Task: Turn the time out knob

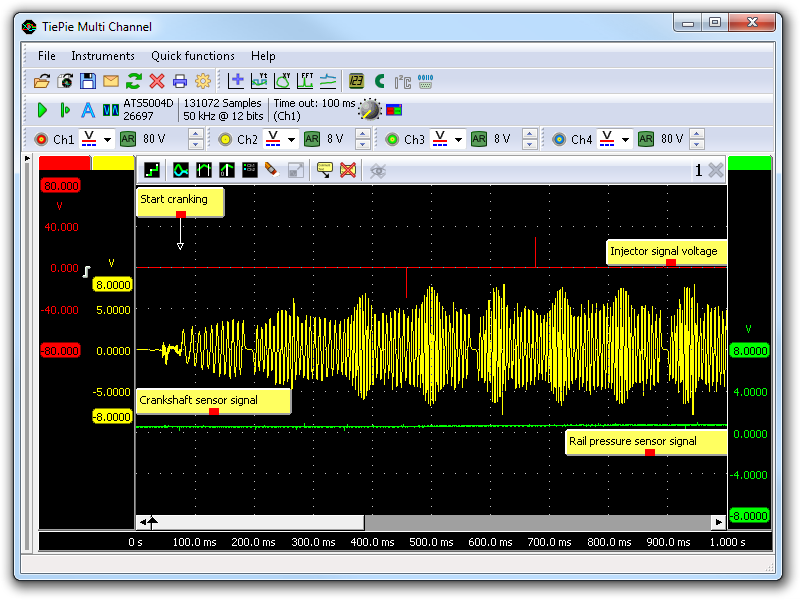Action: (370, 109)
